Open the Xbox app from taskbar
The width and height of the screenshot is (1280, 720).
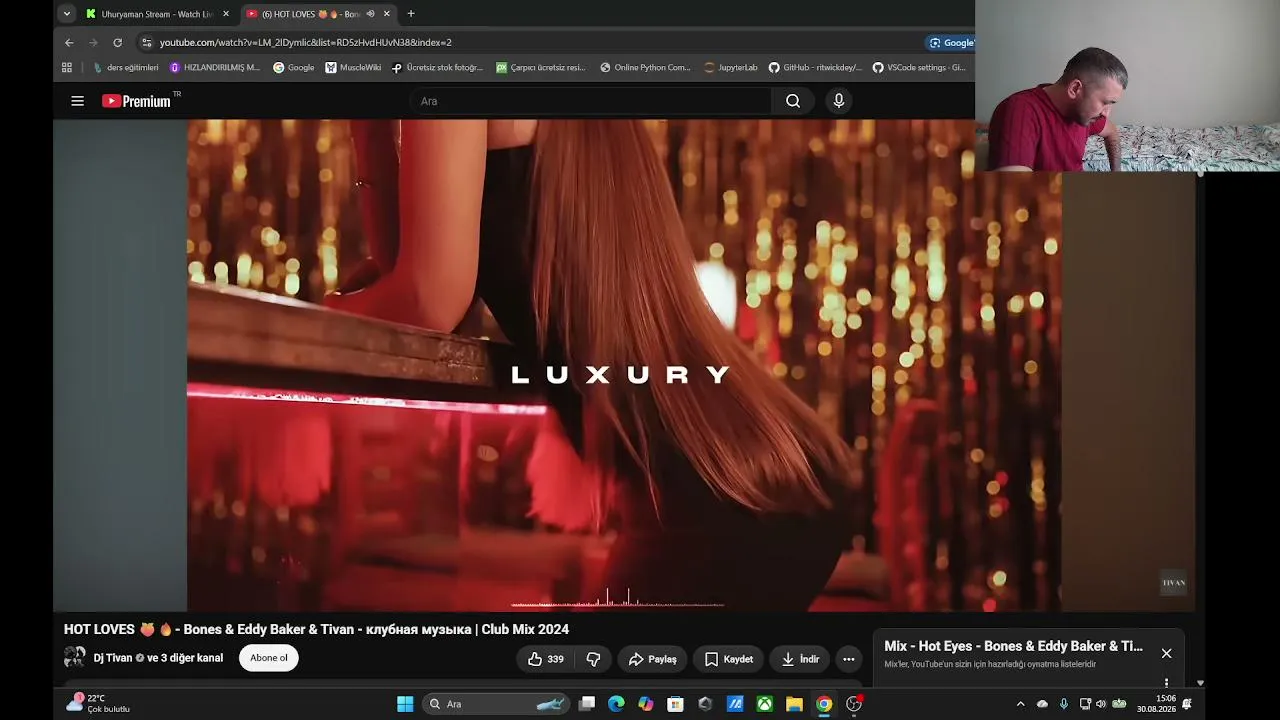point(764,704)
